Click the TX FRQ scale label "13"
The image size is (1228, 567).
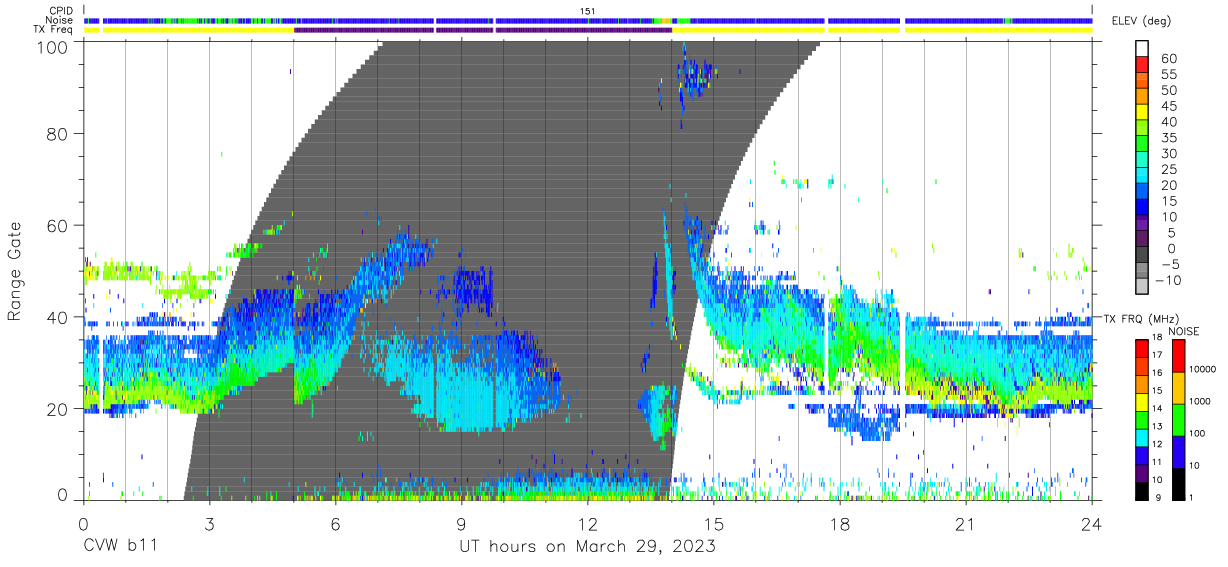click(1156, 427)
